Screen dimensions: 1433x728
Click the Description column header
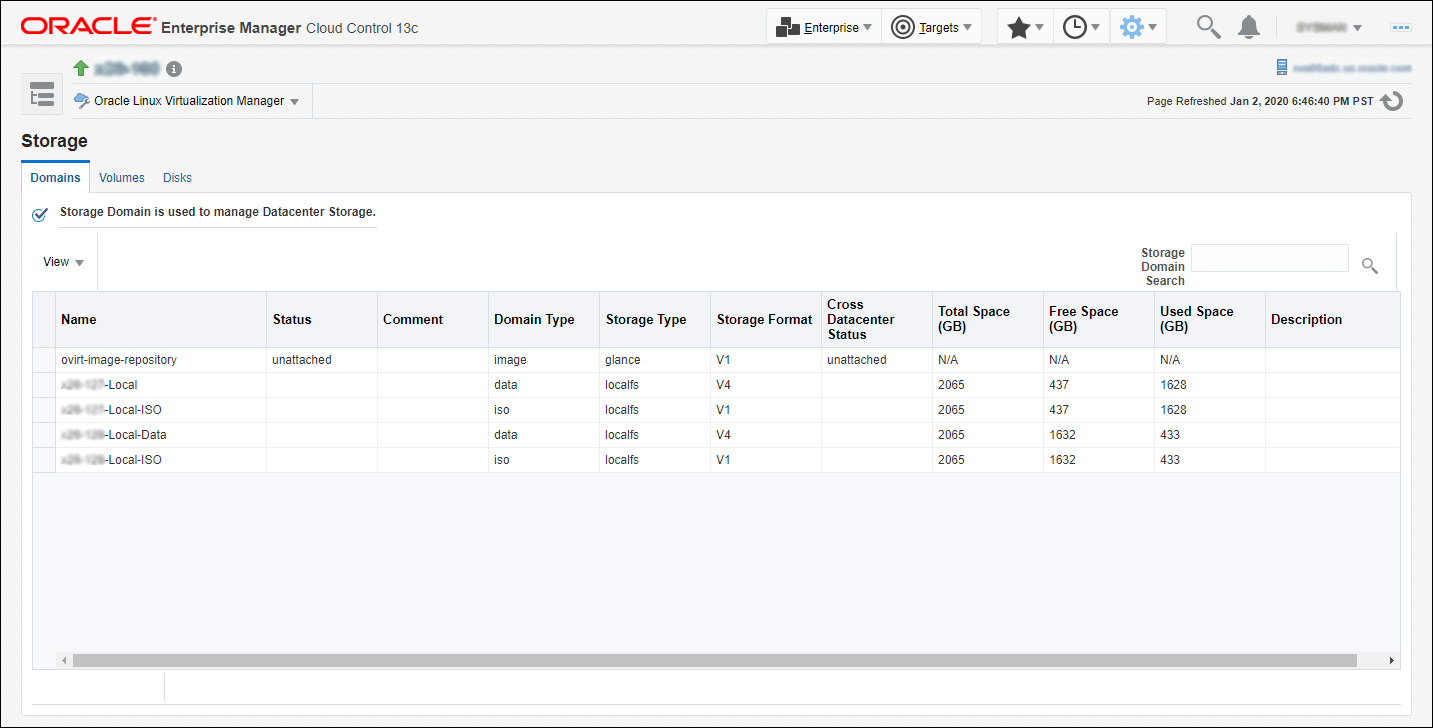pyautogui.click(x=1332, y=320)
